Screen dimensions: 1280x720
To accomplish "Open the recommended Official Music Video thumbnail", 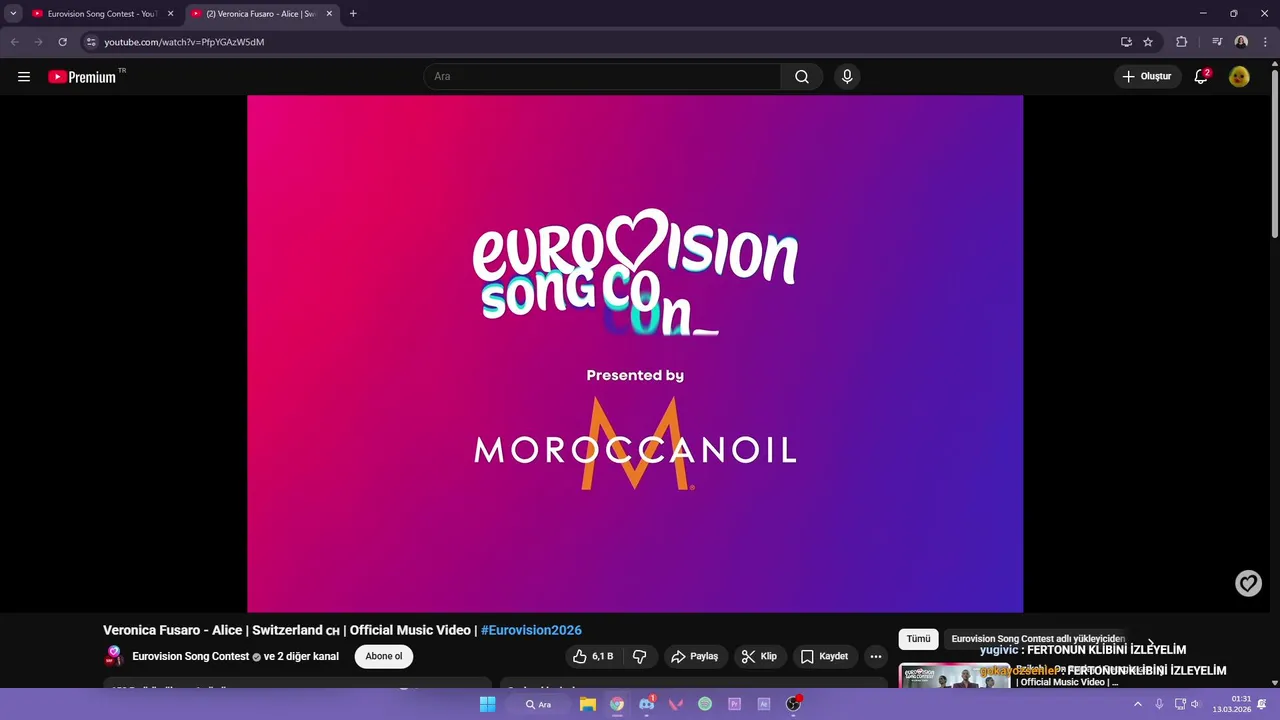I will point(955,676).
